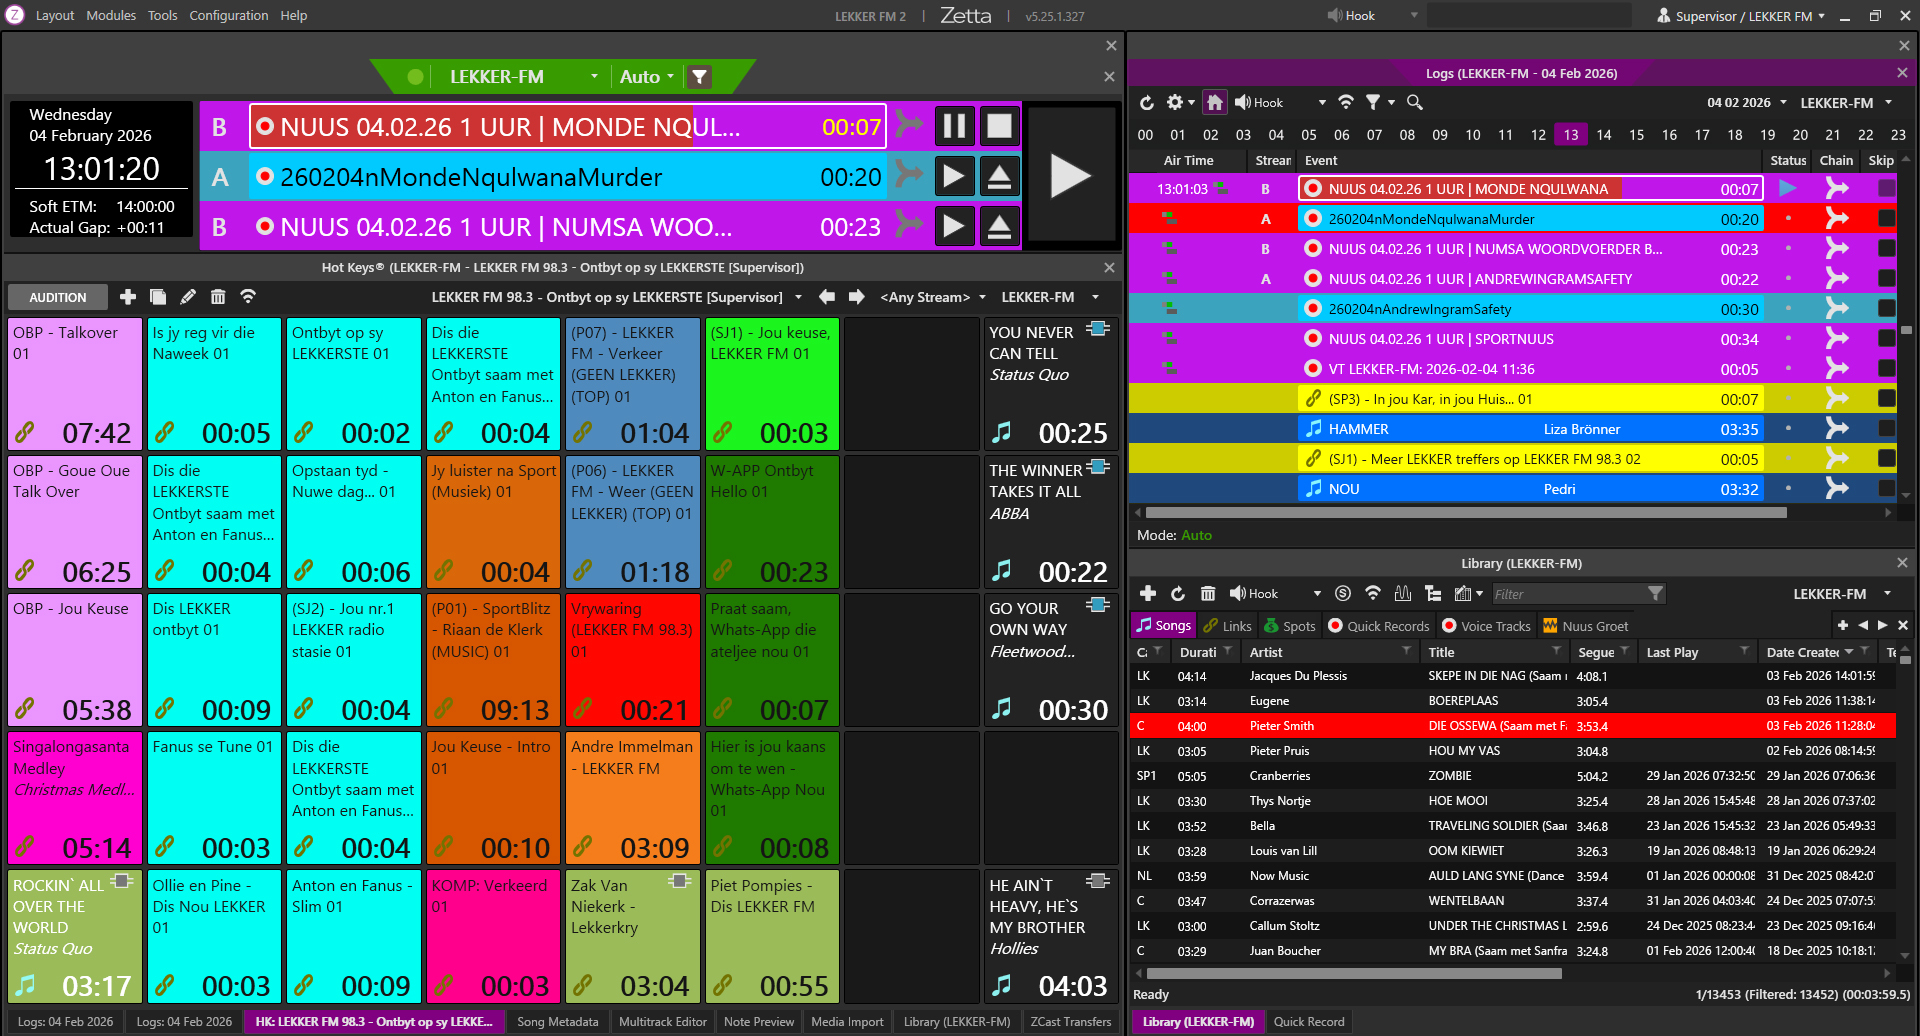Click the Library Filter text field
This screenshot has width=1920, height=1036.
pyautogui.click(x=1567, y=594)
